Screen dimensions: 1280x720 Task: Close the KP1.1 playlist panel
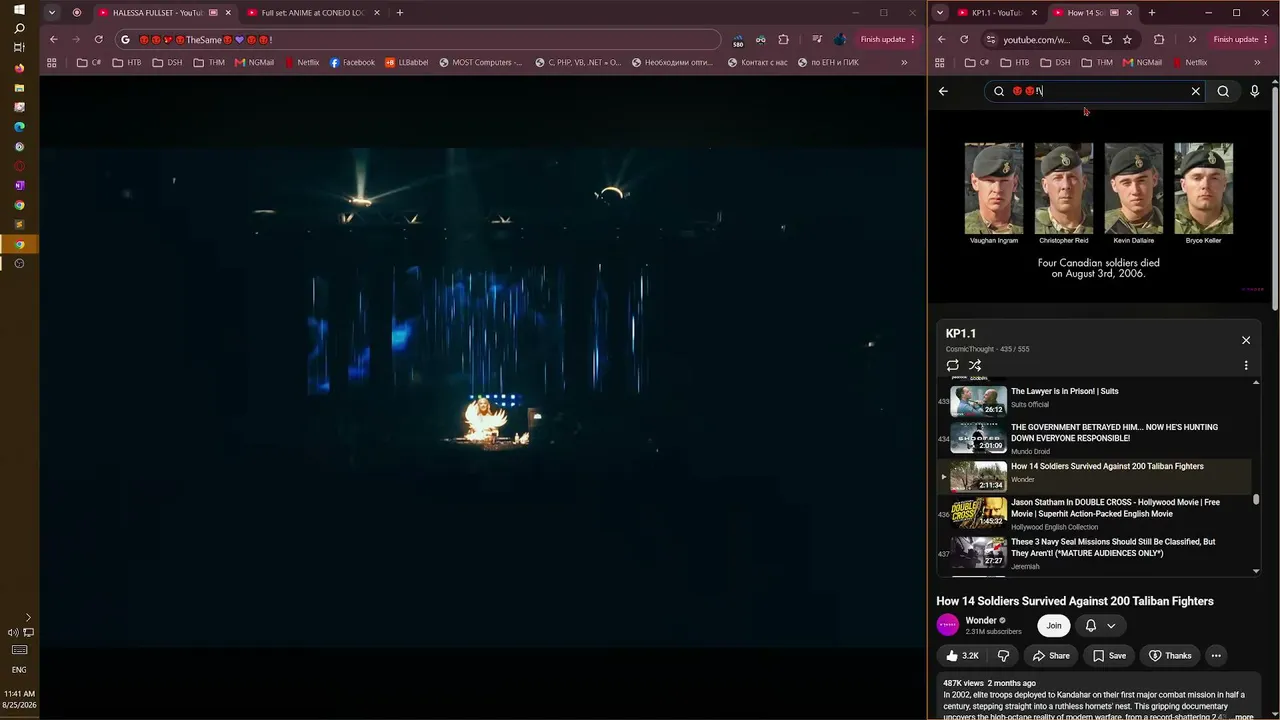click(1246, 340)
